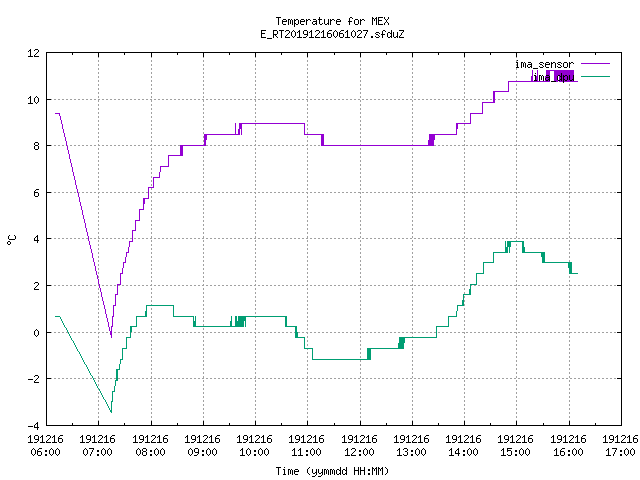Click y-axis tick value 12
640x480 pixels.
pyautogui.click(x=33, y=53)
